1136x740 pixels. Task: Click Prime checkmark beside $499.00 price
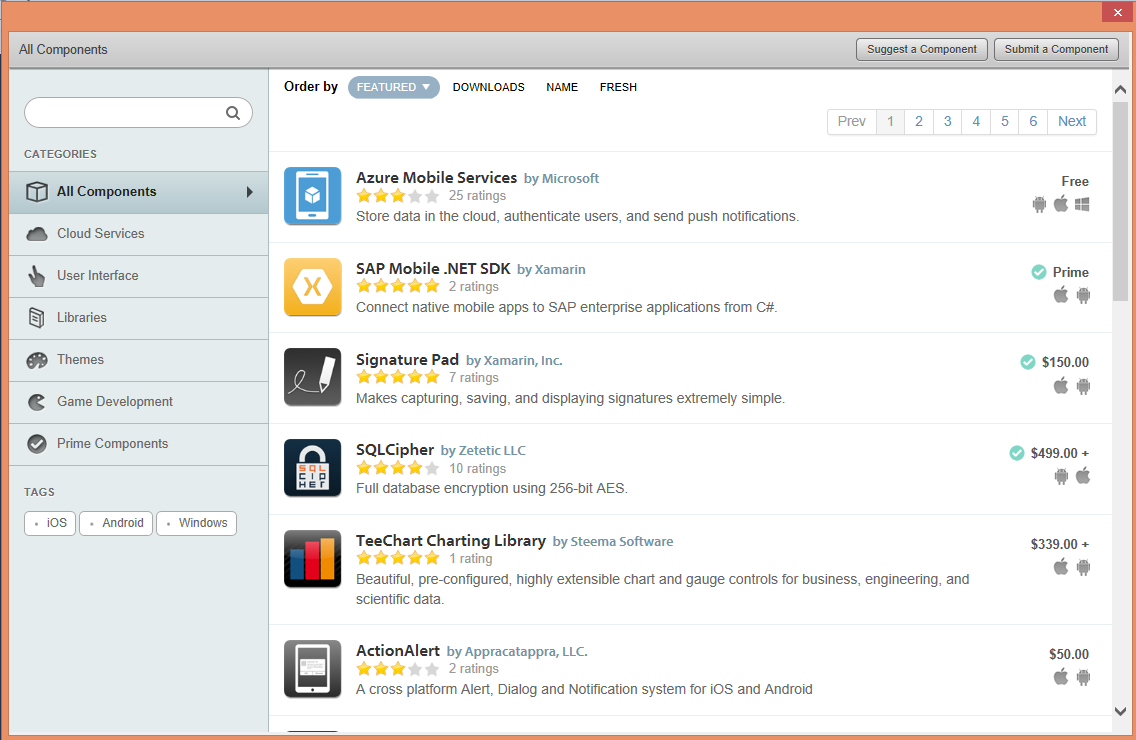[x=1017, y=453]
